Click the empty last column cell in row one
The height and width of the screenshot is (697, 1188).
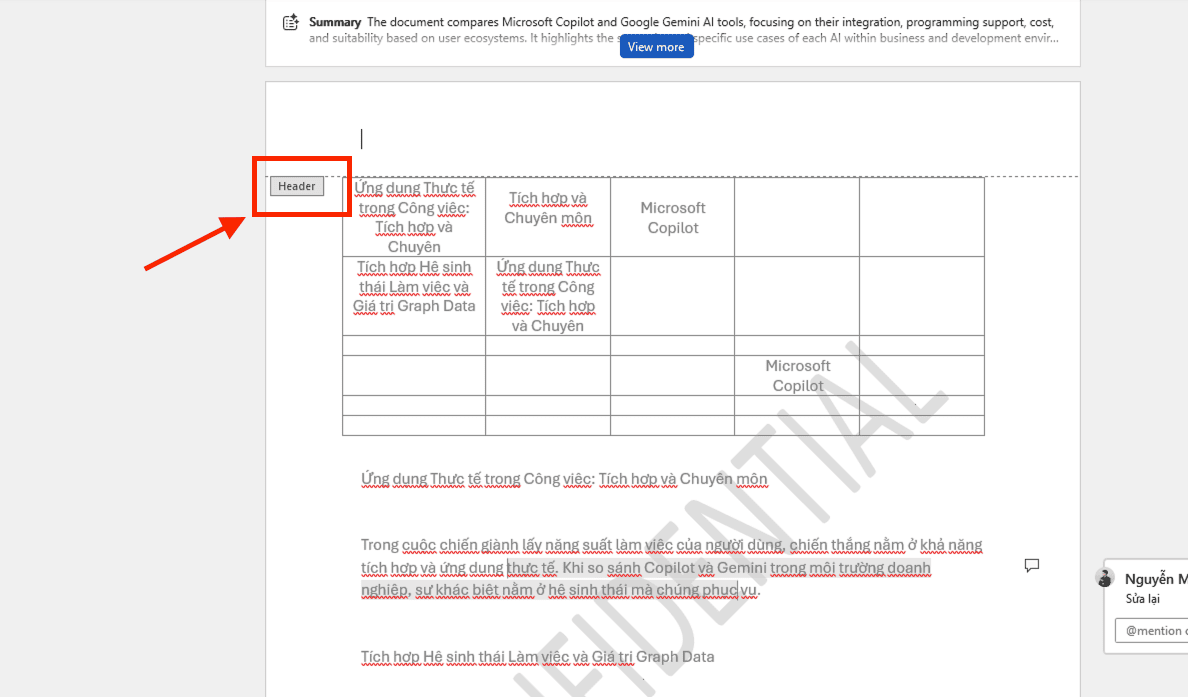pos(922,217)
